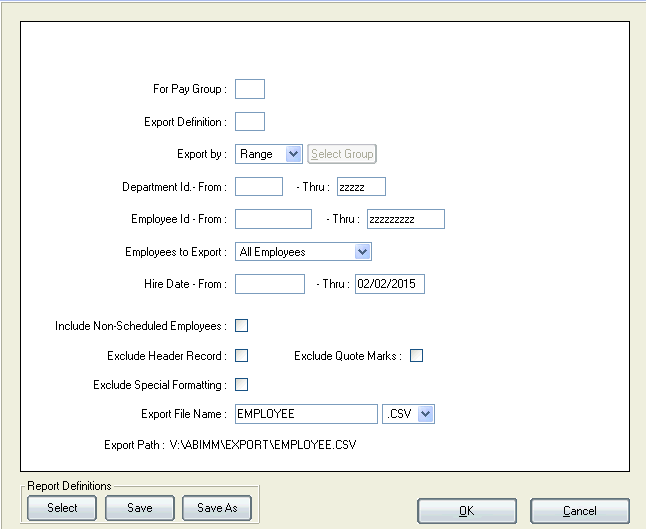Click the Export Path text V:\ABIMM\EXPORT\EMPLOYEE.CSV
The height and width of the screenshot is (529, 646).
click(x=263, y=445)
